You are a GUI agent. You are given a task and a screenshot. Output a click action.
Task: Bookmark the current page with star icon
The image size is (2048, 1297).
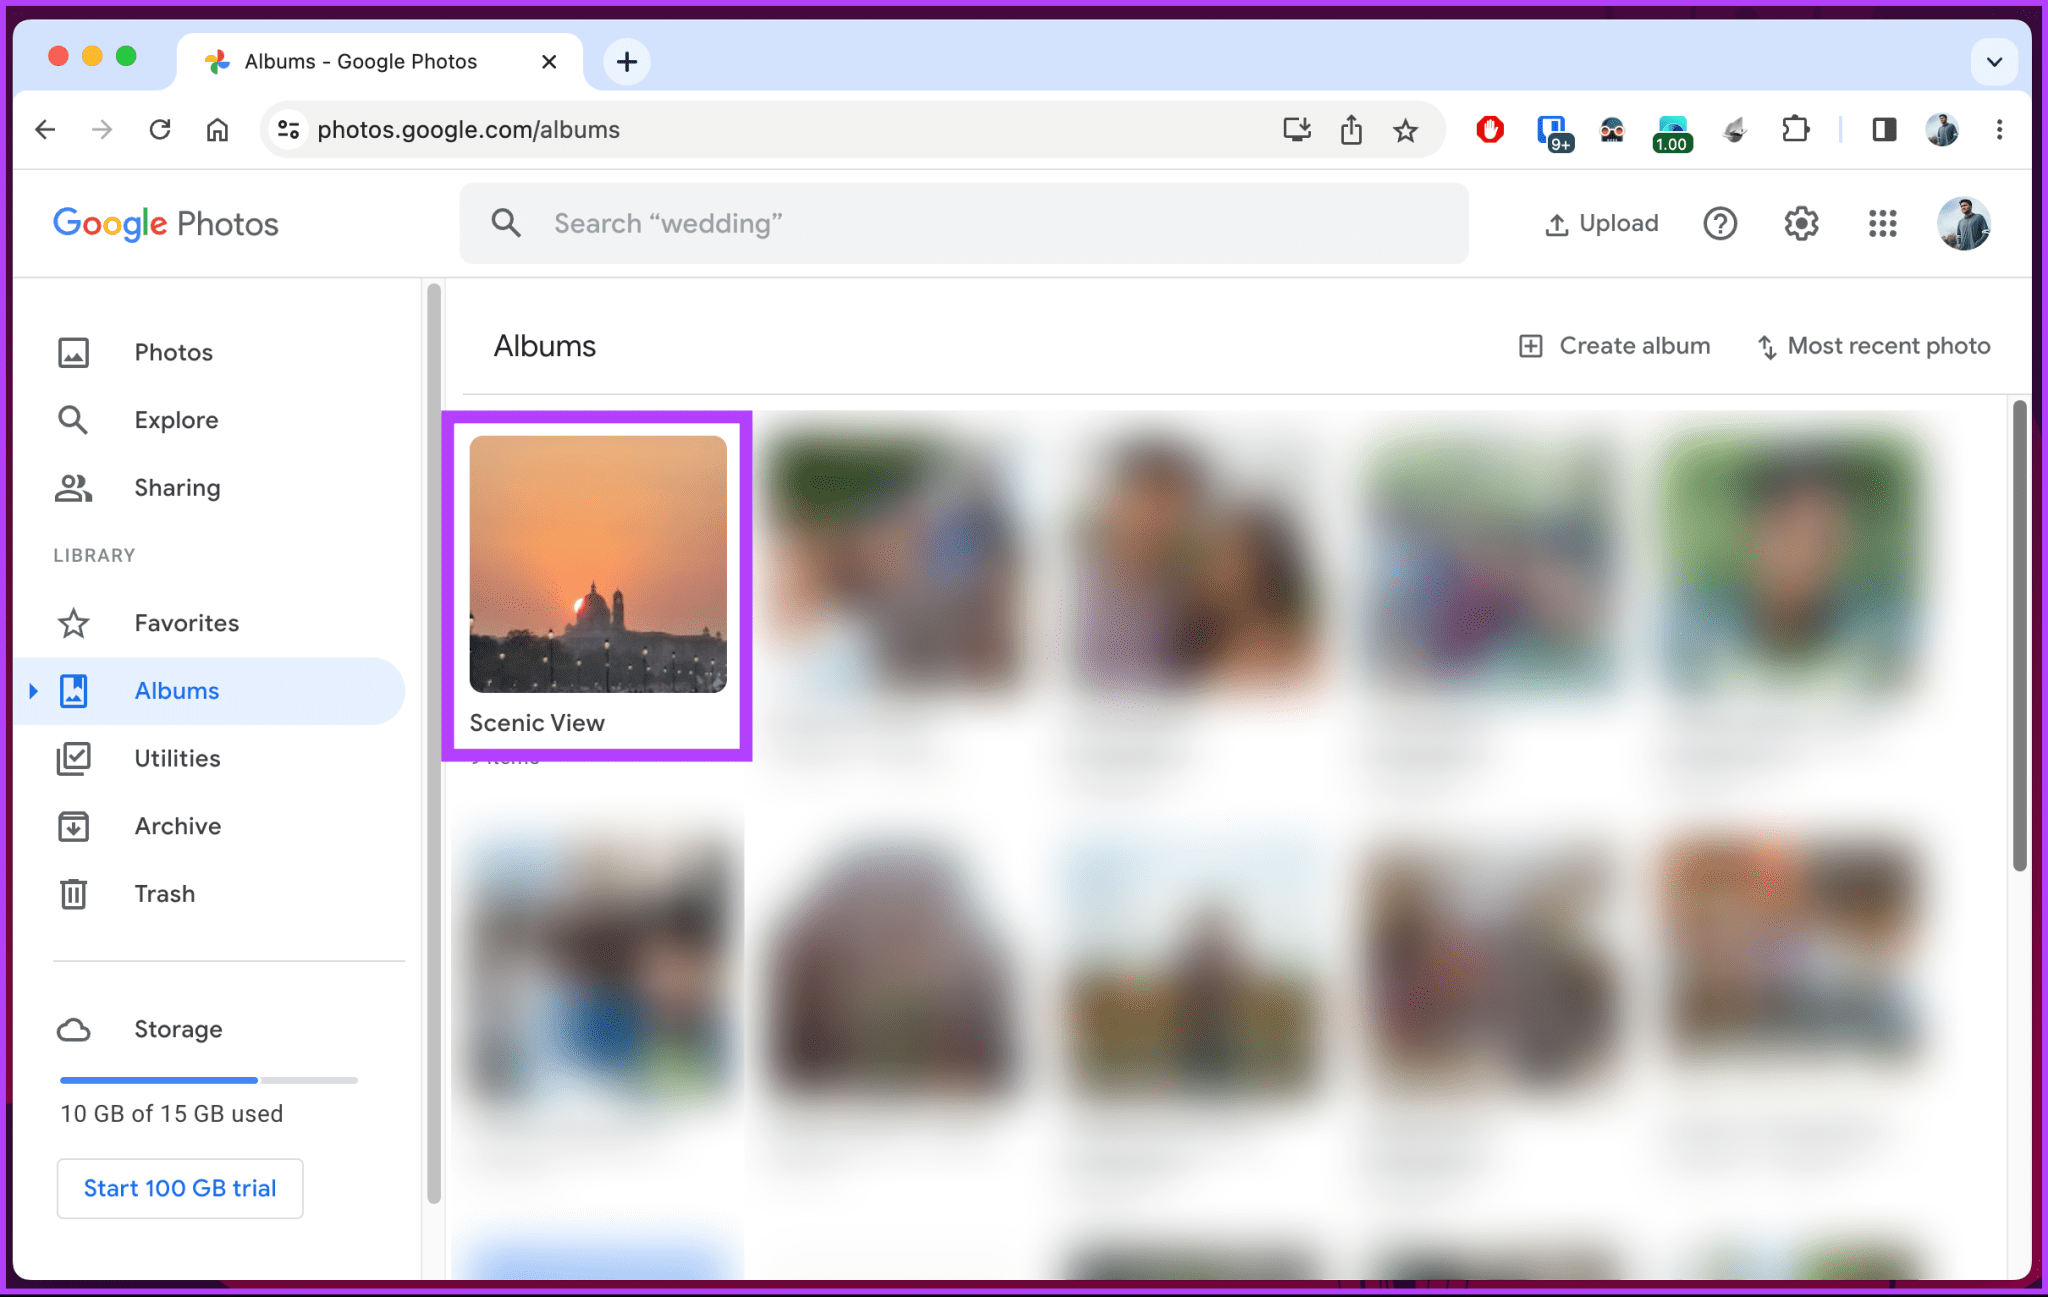(1406, 129)
